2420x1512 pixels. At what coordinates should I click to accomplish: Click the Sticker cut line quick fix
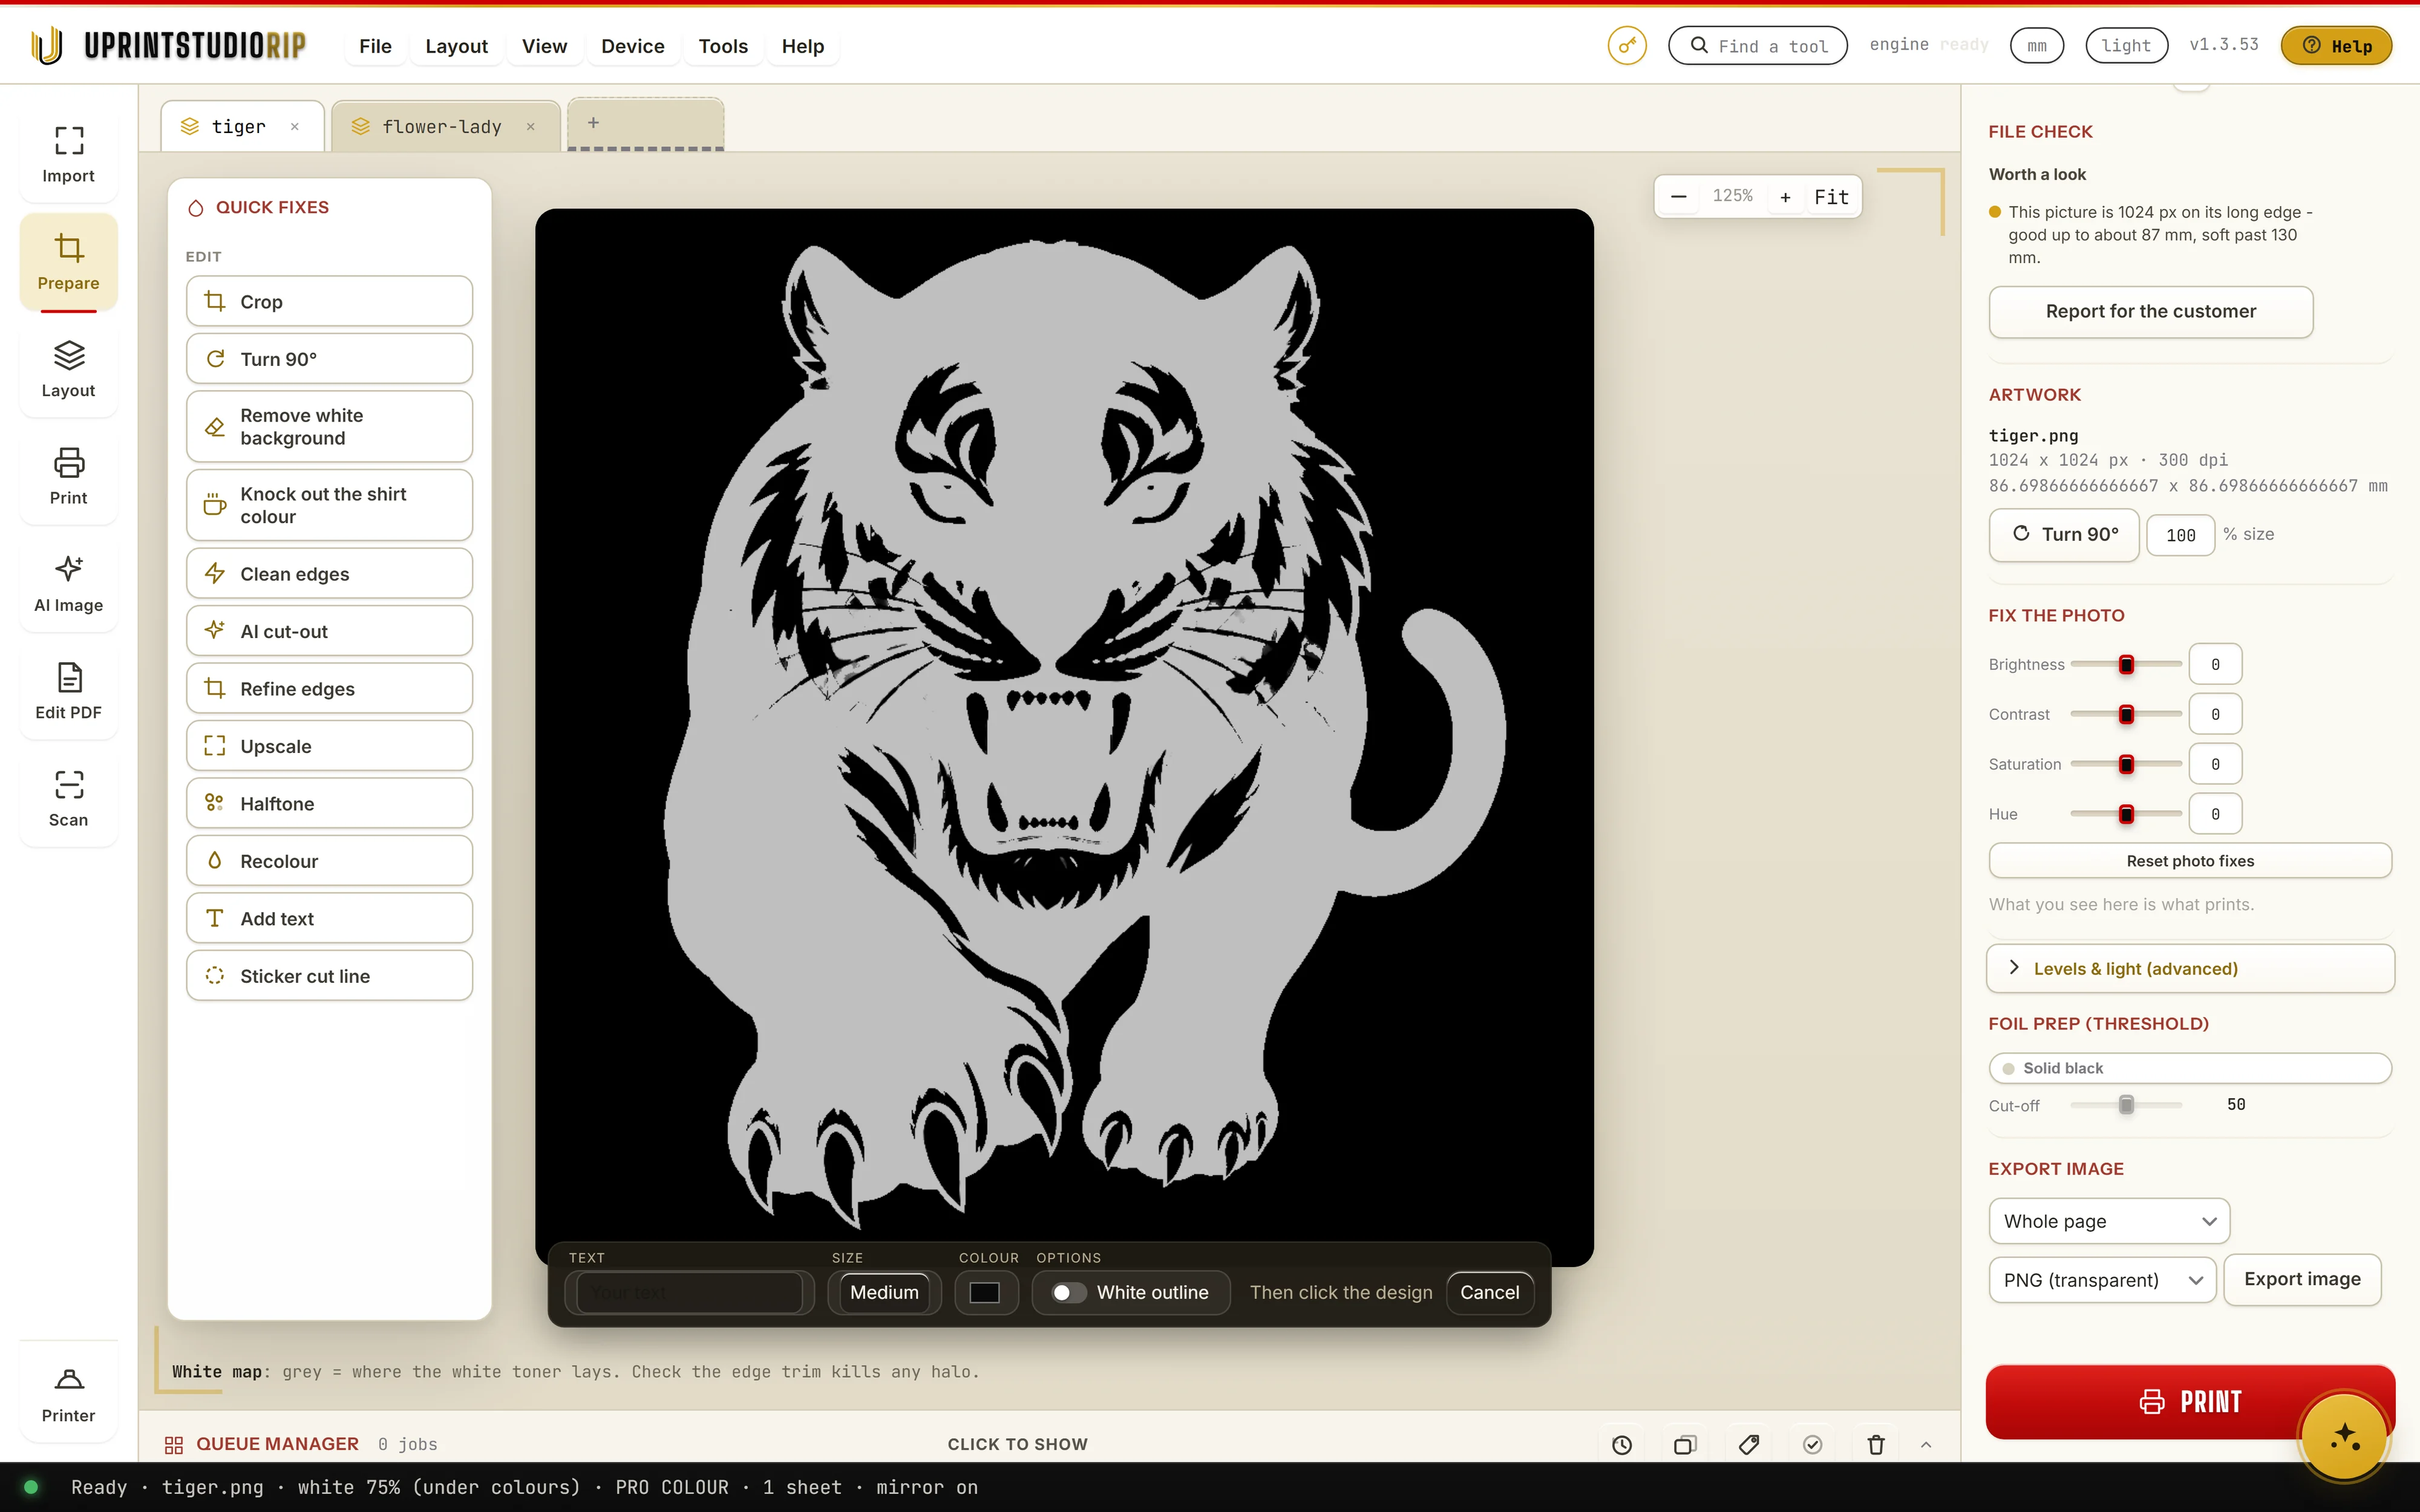pyautogui.click(x=329, y=975)
